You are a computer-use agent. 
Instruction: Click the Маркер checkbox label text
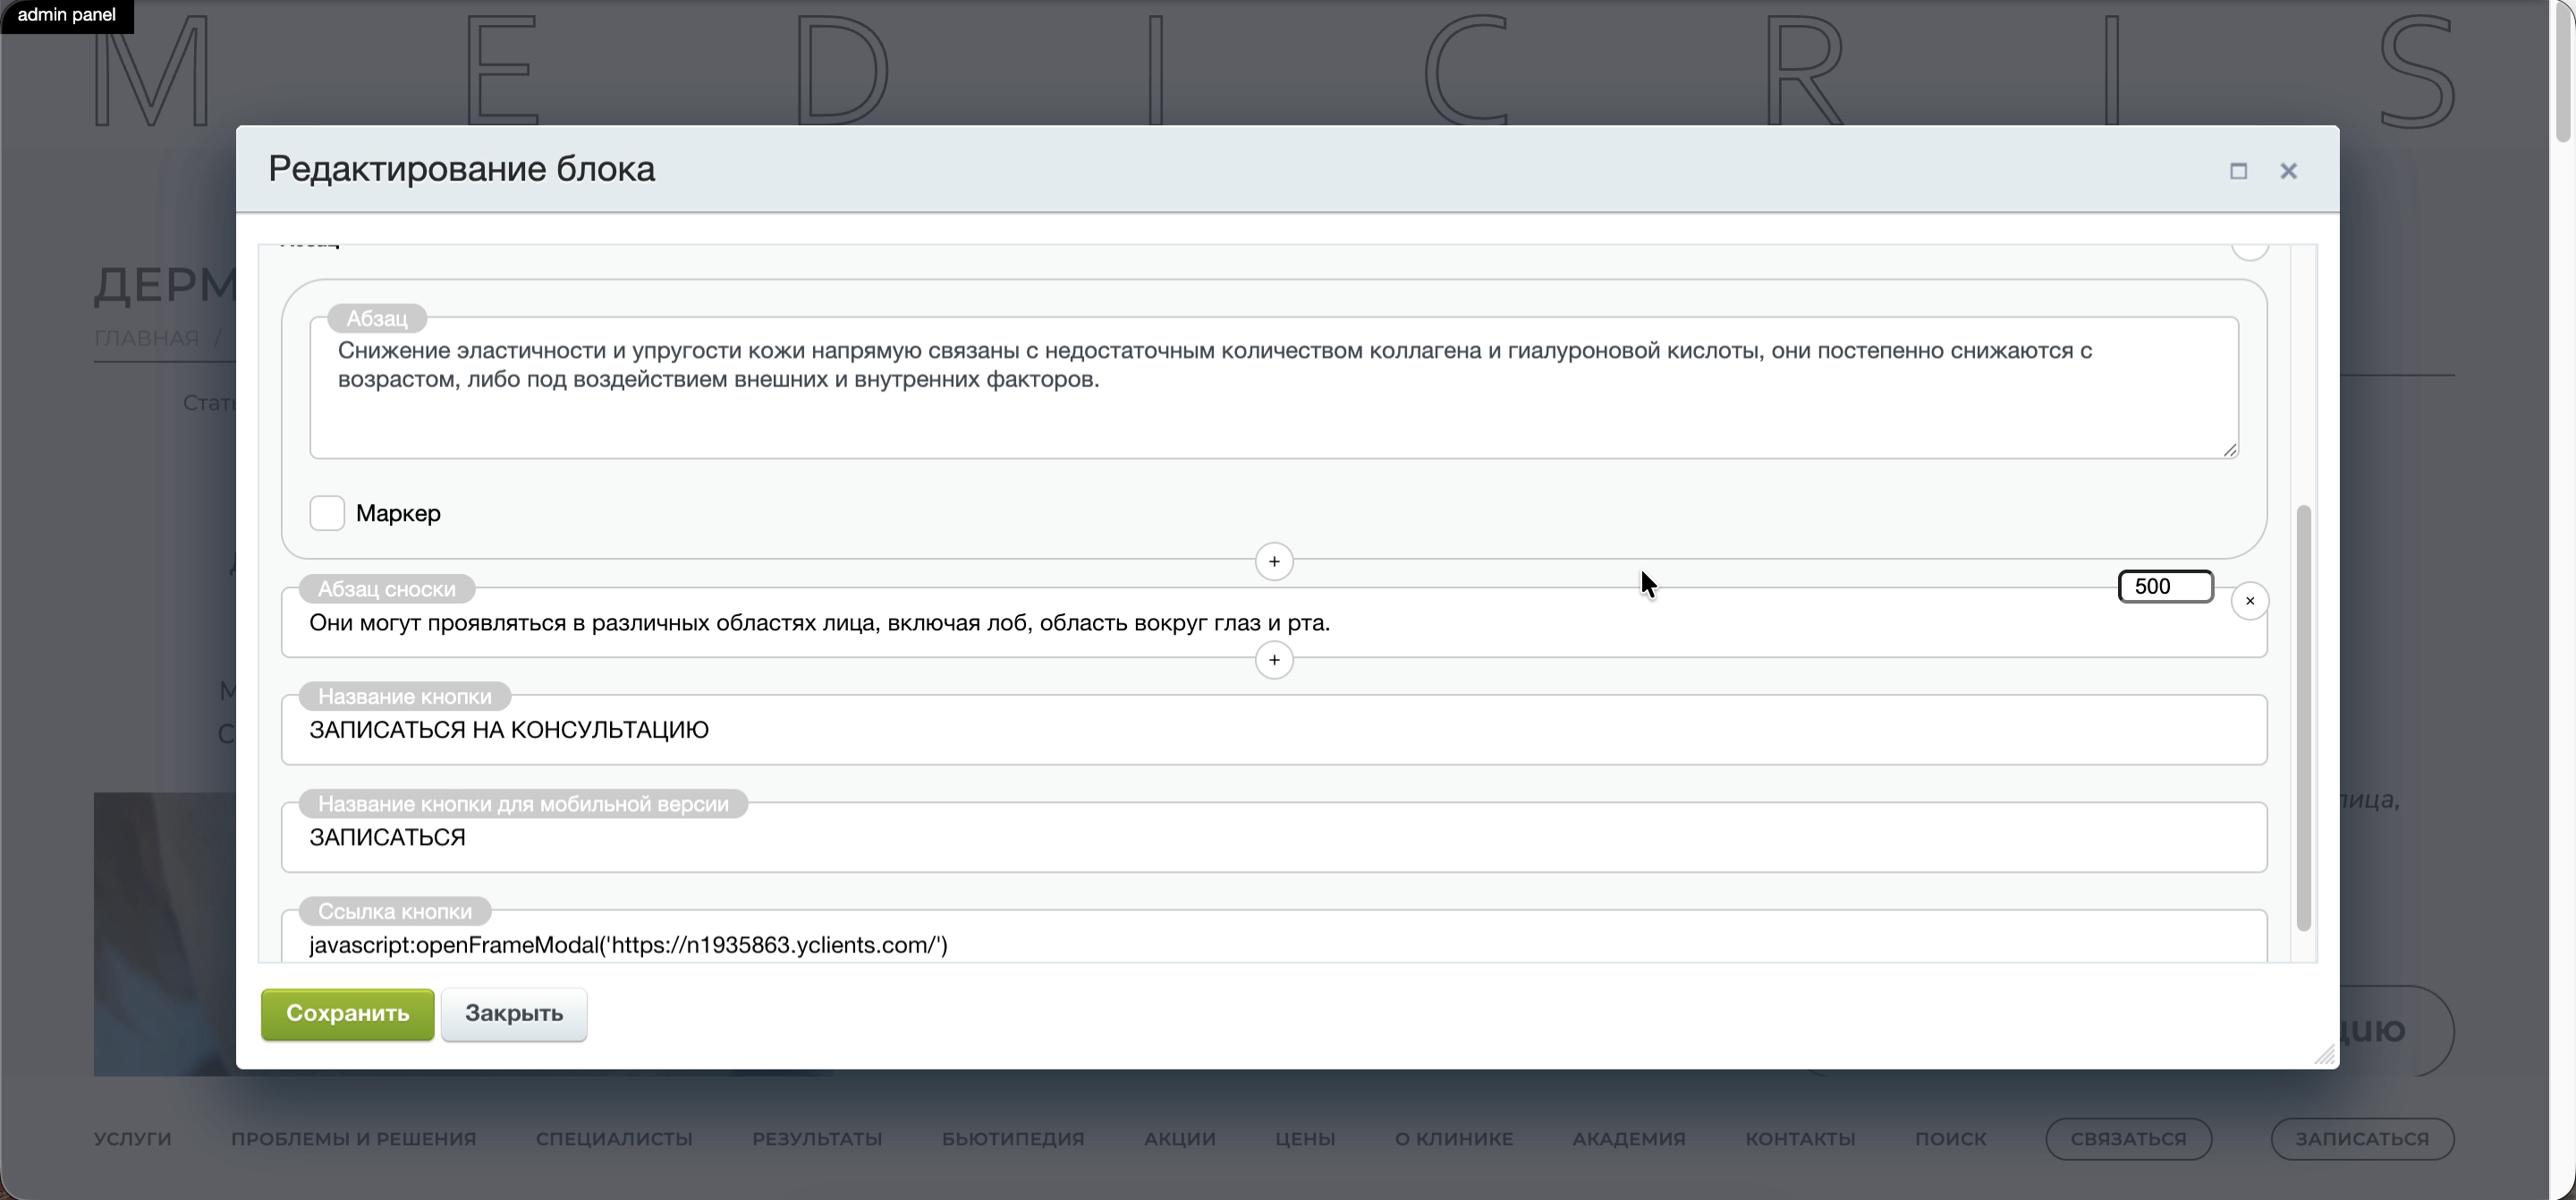(x=398, y=513)
